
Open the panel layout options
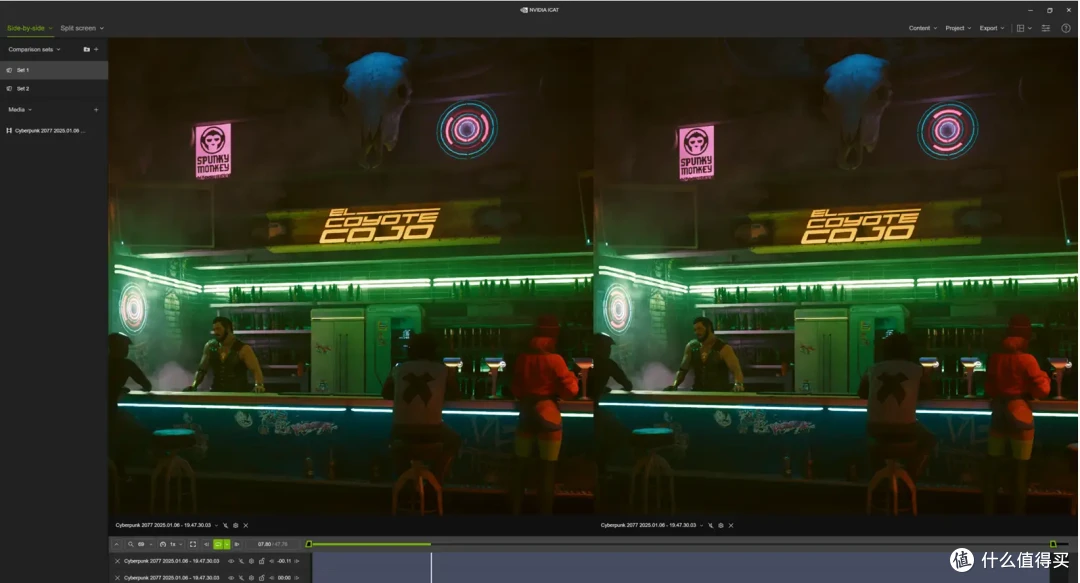pyautogui.click(x=1024, y=28)
